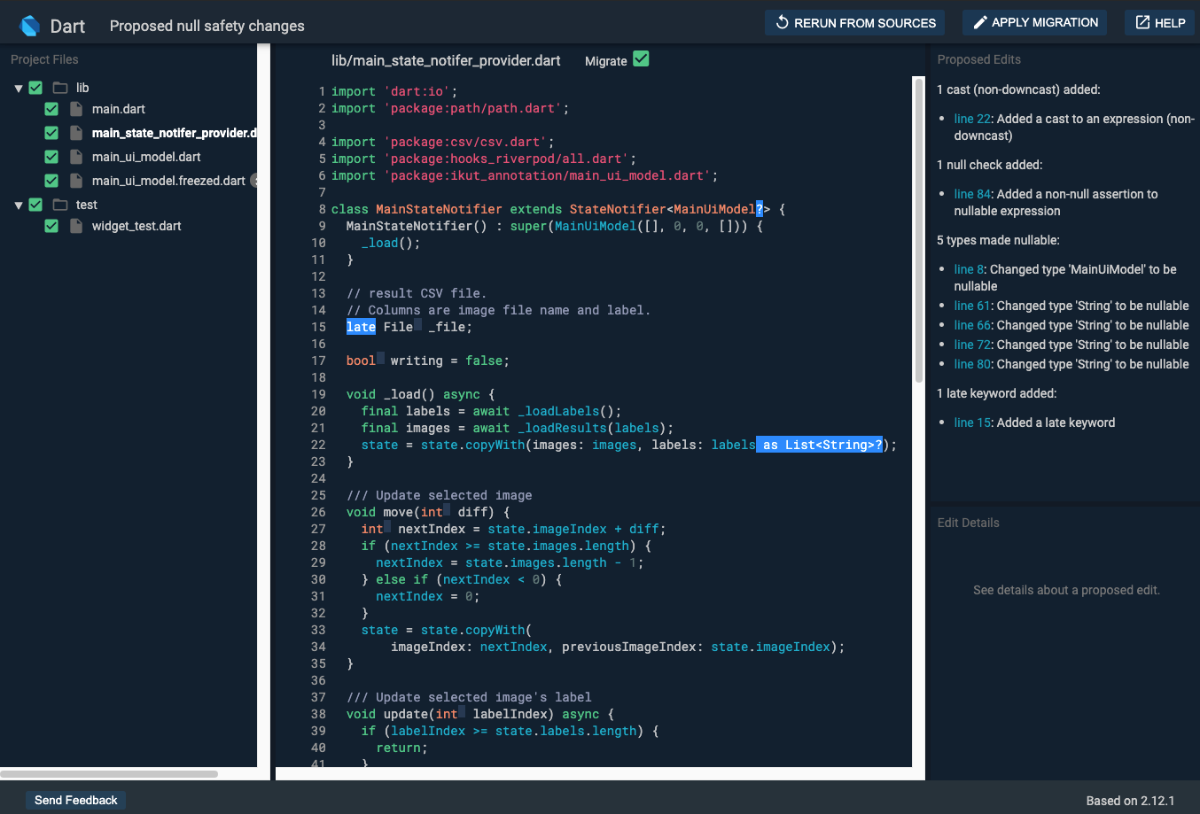The height and width of the screenshot is (814, 1200).
Task: Click the file icon beside main_ui_model.freezed.dart
Action: coord(76,181)
